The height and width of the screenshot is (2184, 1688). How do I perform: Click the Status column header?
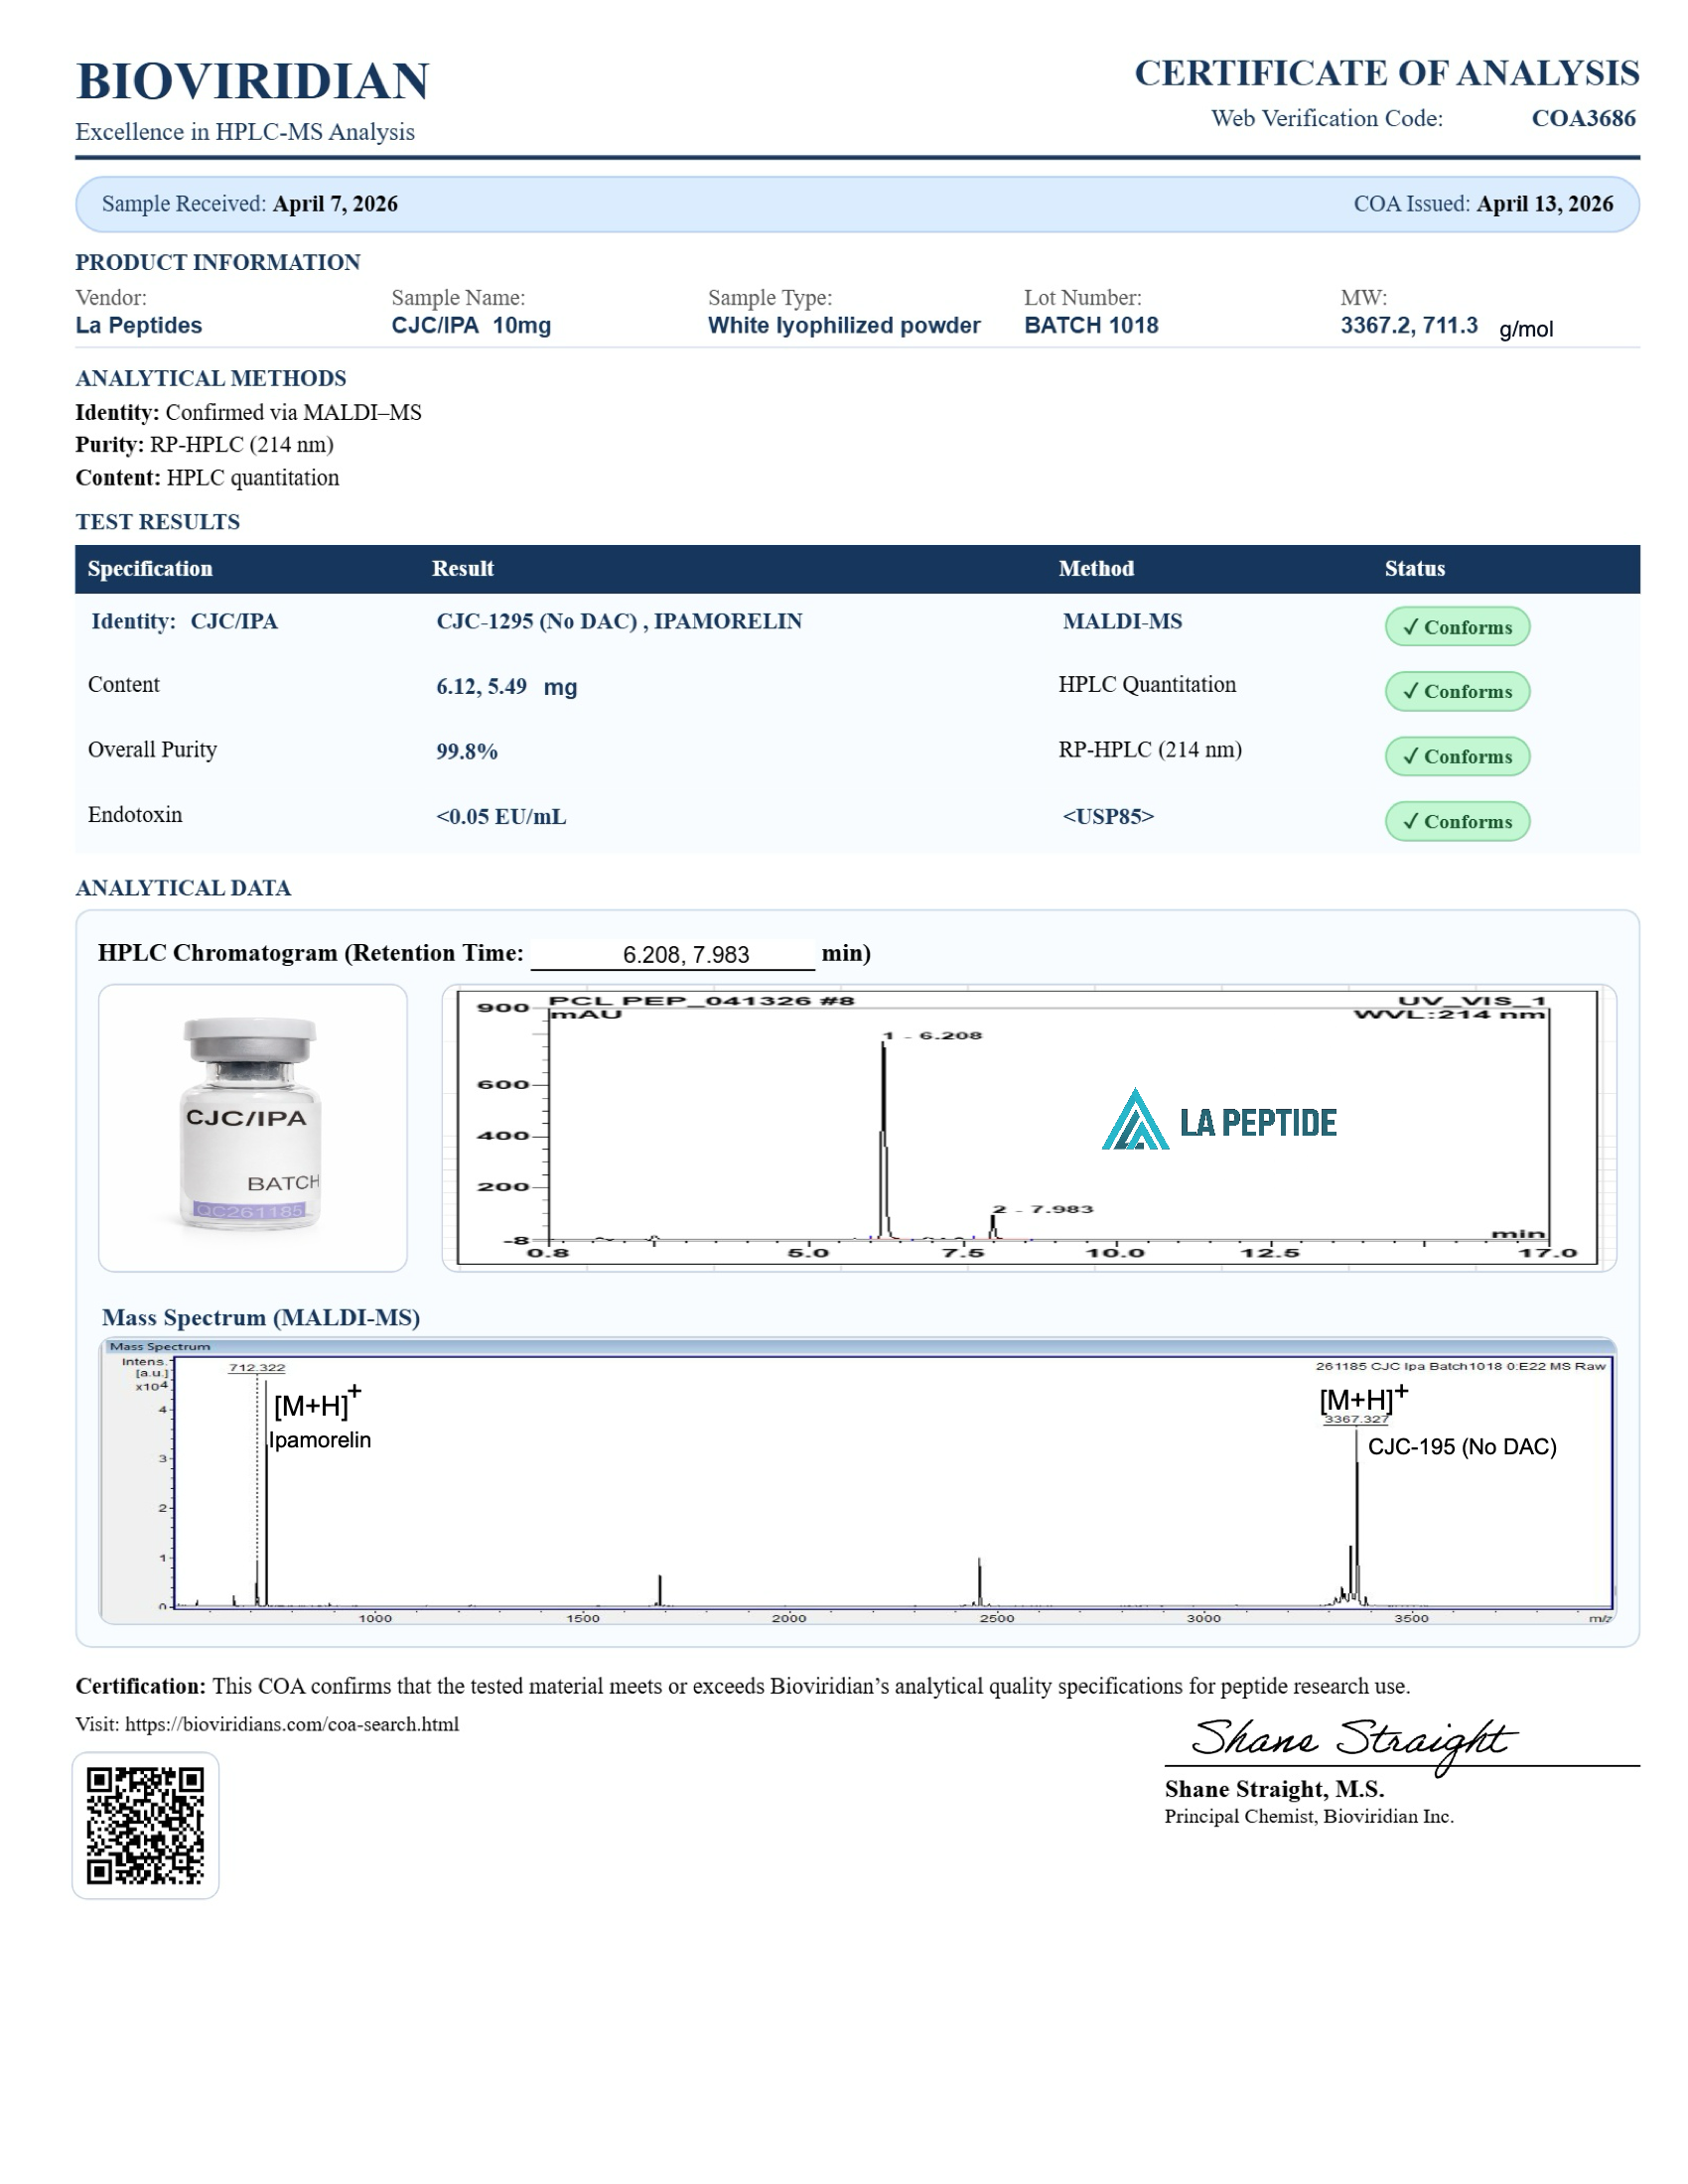[1414, 568]
